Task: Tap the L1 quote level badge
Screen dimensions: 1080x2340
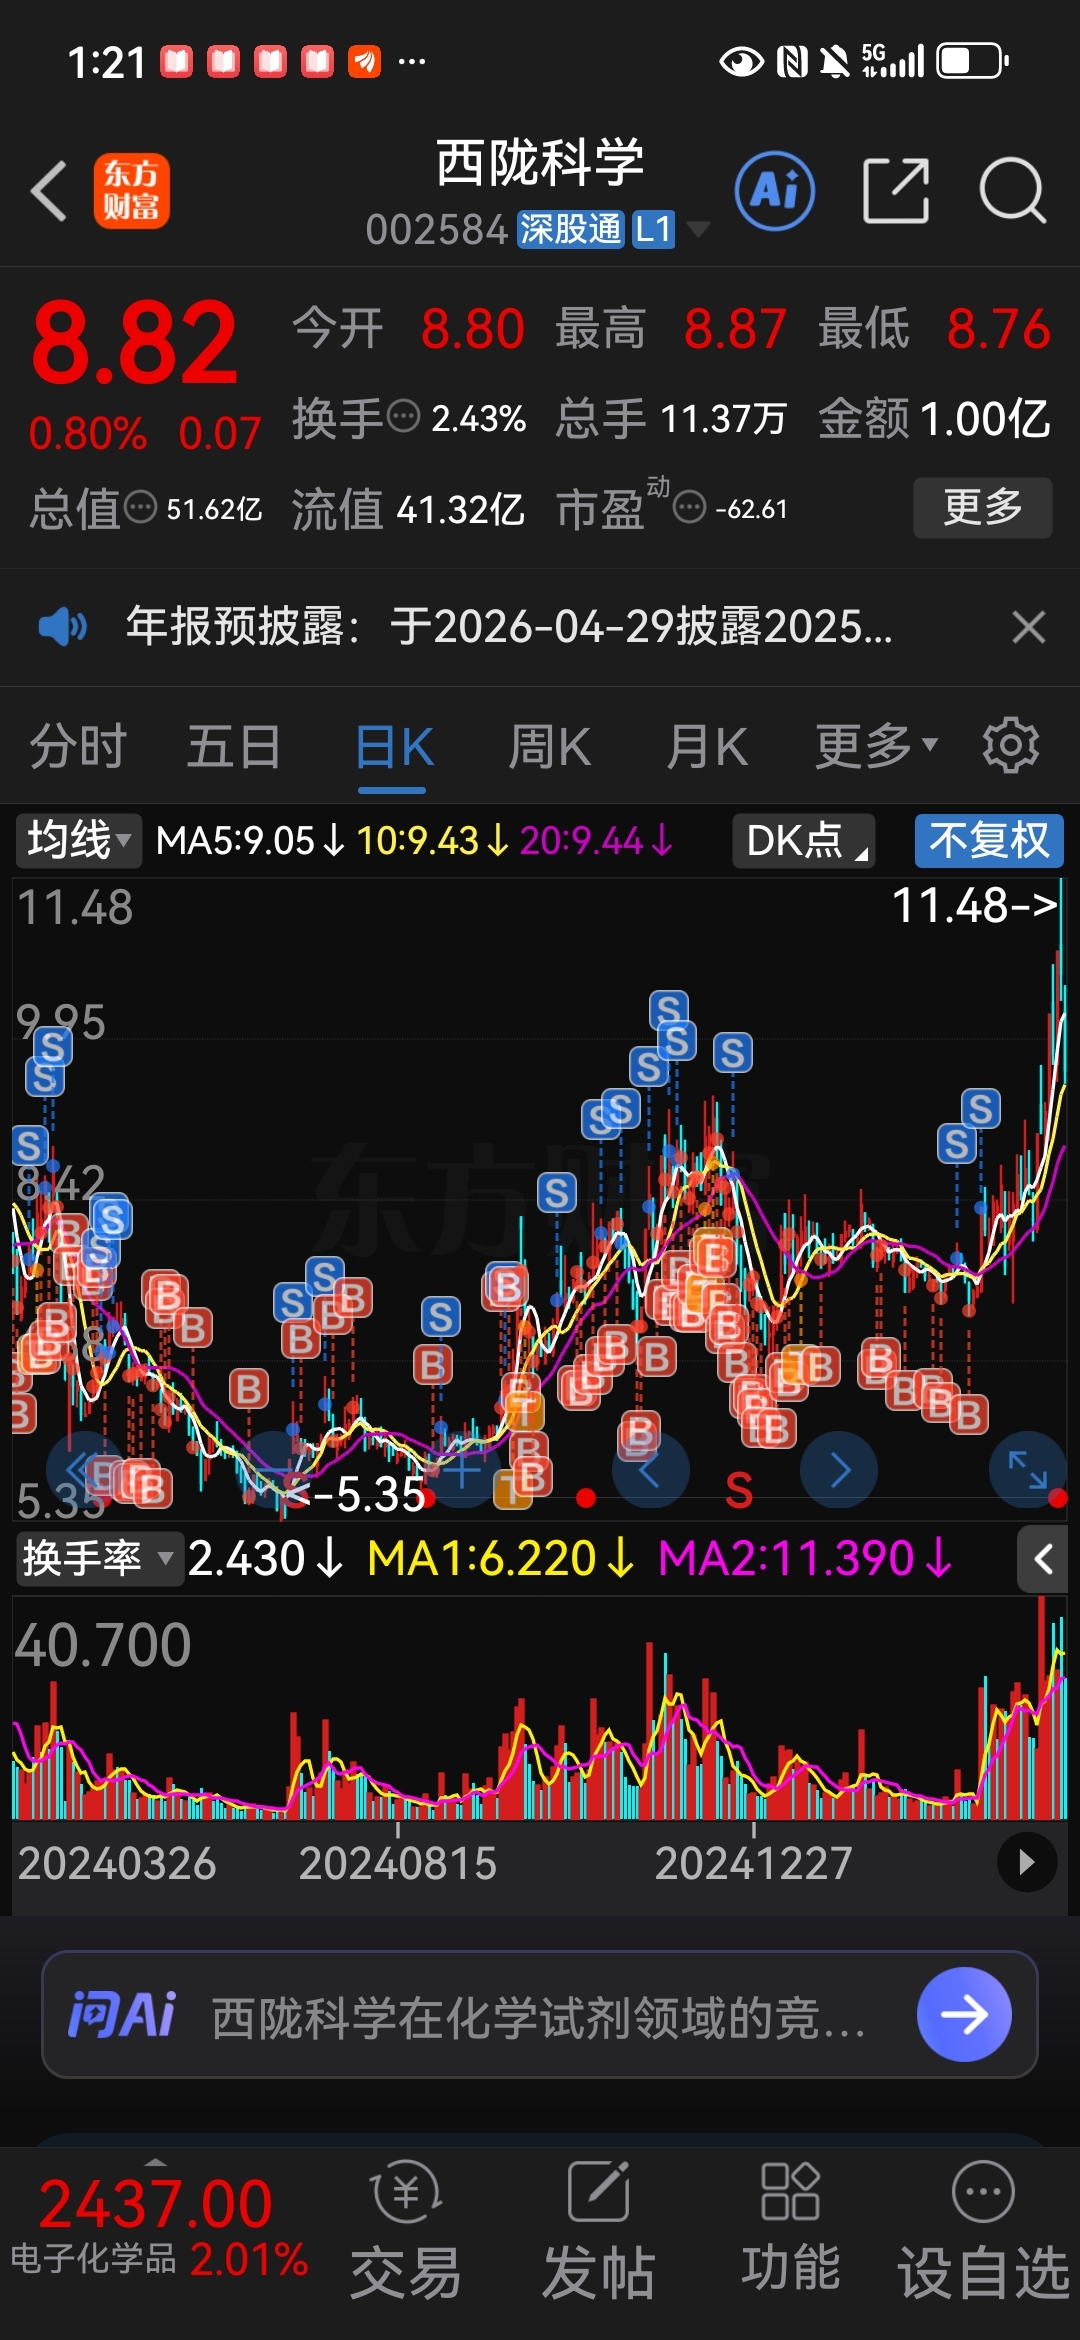Action: coord(653,229)
